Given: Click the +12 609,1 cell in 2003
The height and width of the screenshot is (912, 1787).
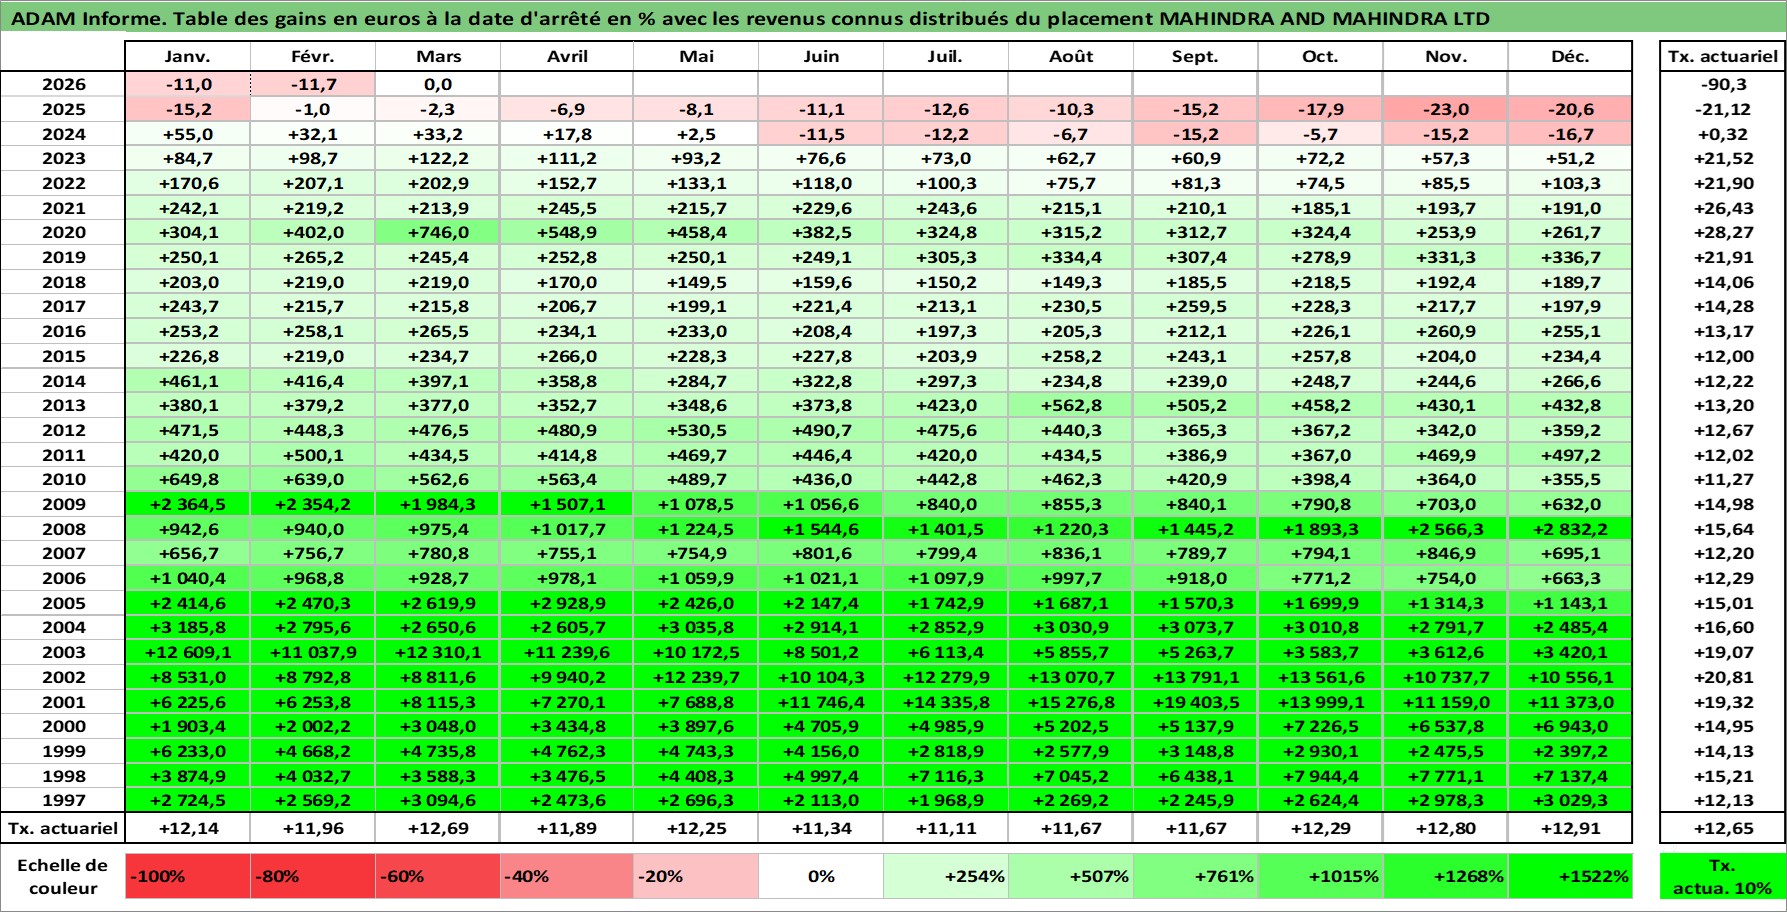Looking at the screenshot, I should (188, 652).
